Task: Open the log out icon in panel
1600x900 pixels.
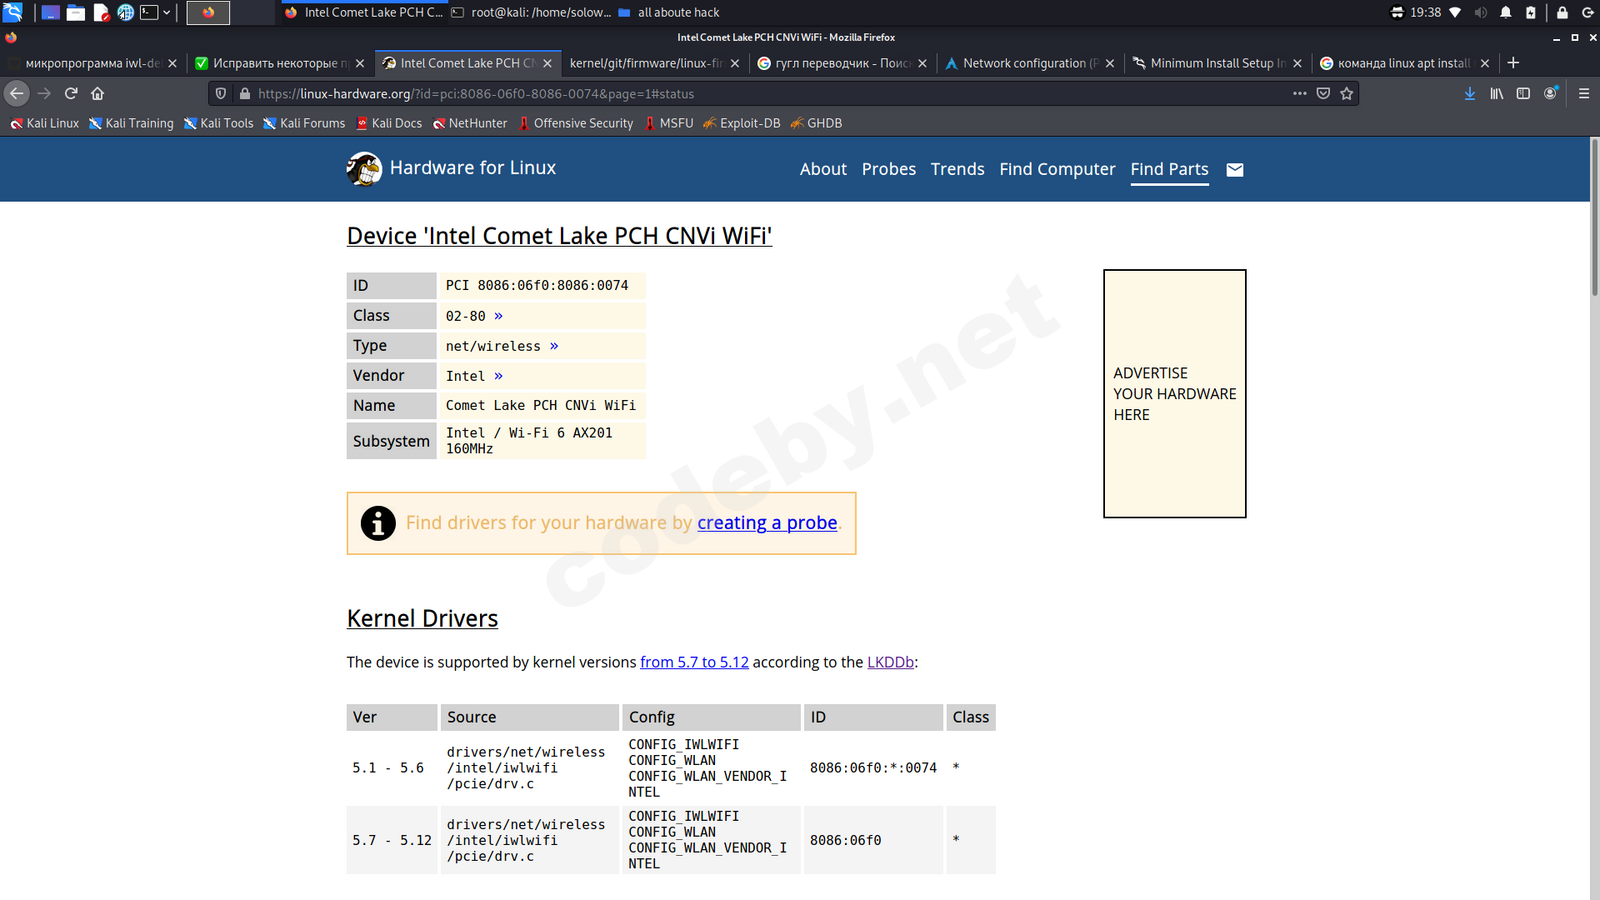Action: [x=1587, y=12]
